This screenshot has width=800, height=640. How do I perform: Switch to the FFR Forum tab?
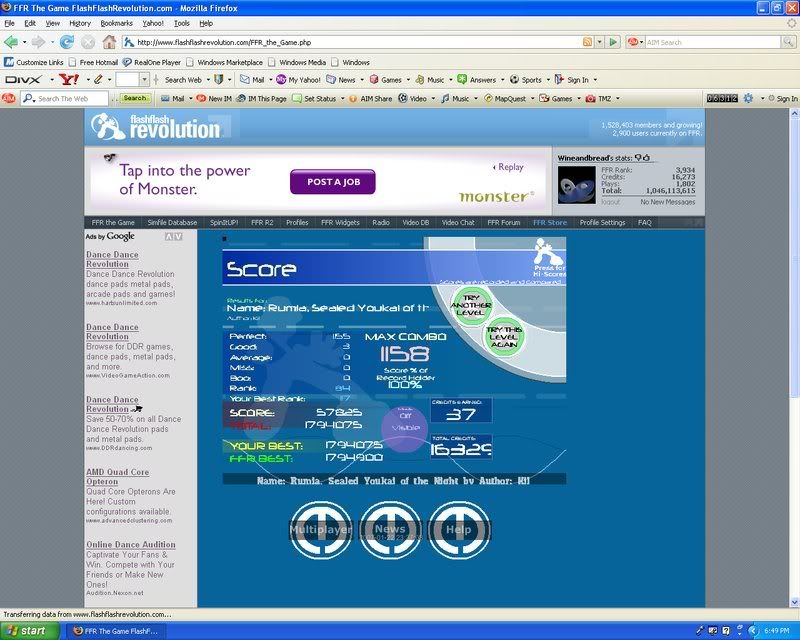(504, 223)
